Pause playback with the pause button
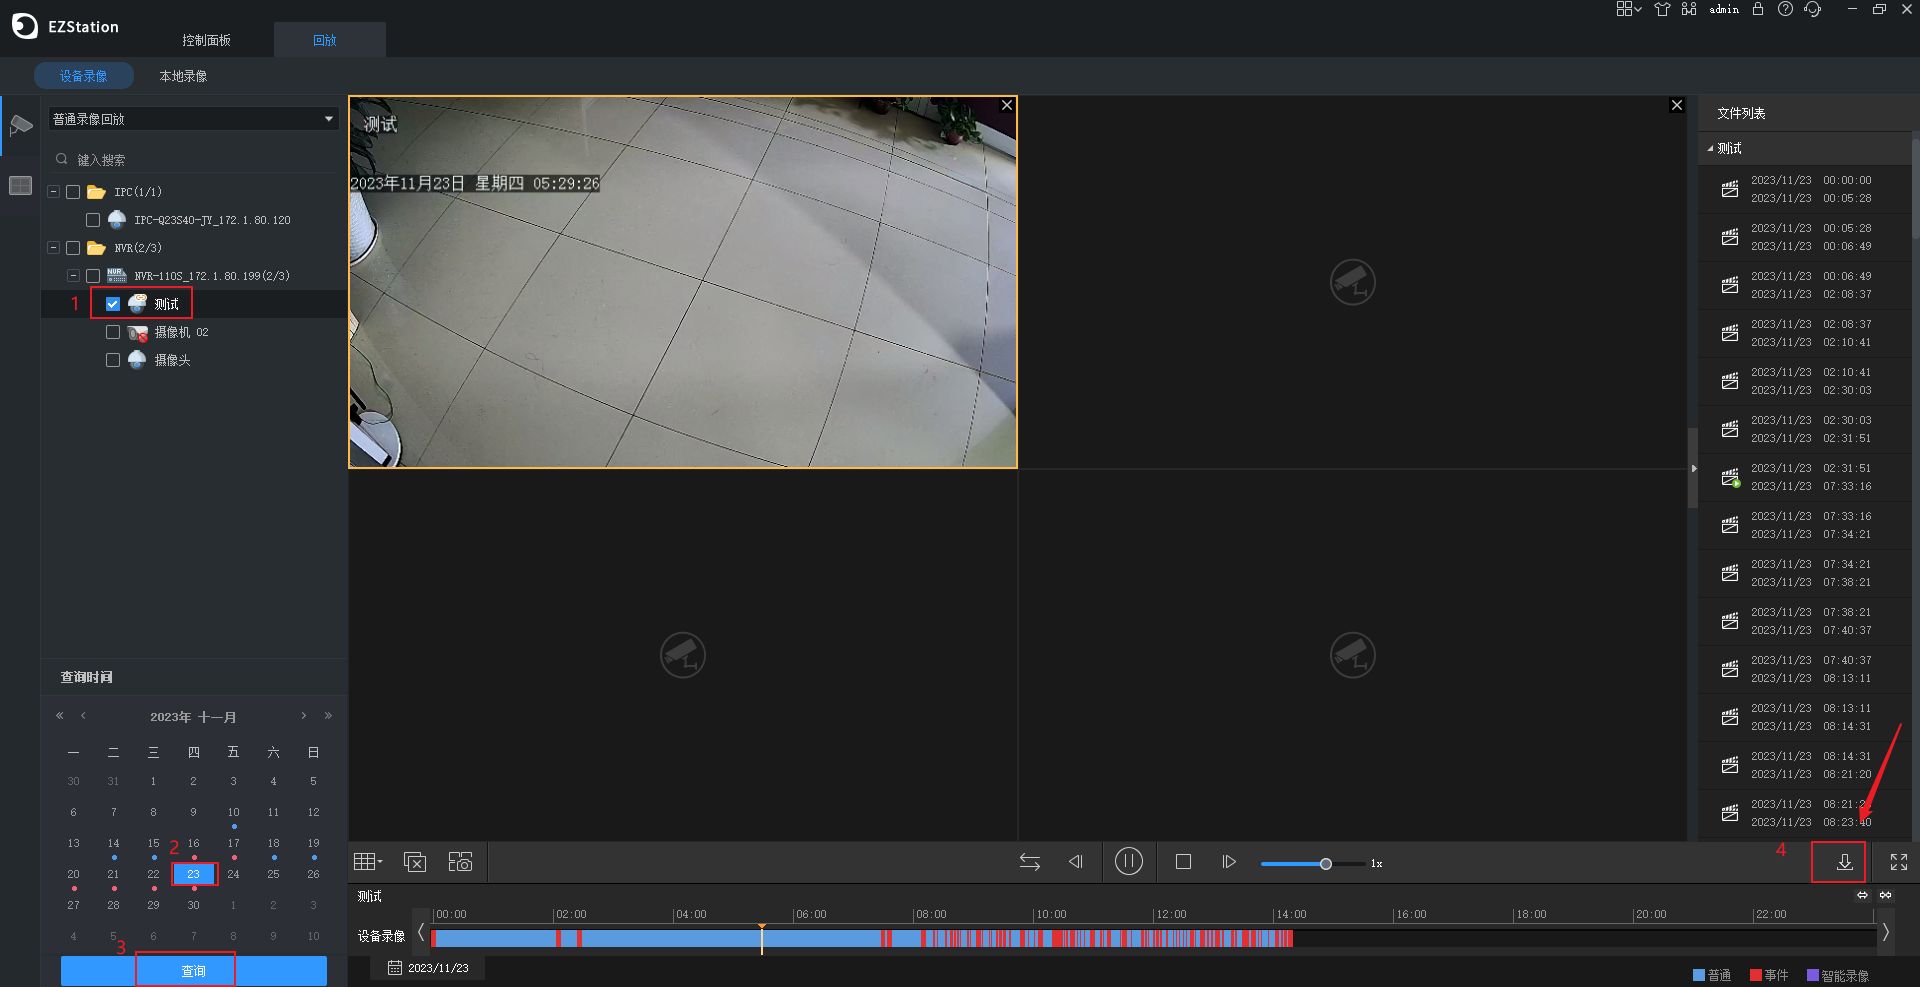The width and height of the screenshot is (1920, 987). (x=1128, y=862)
